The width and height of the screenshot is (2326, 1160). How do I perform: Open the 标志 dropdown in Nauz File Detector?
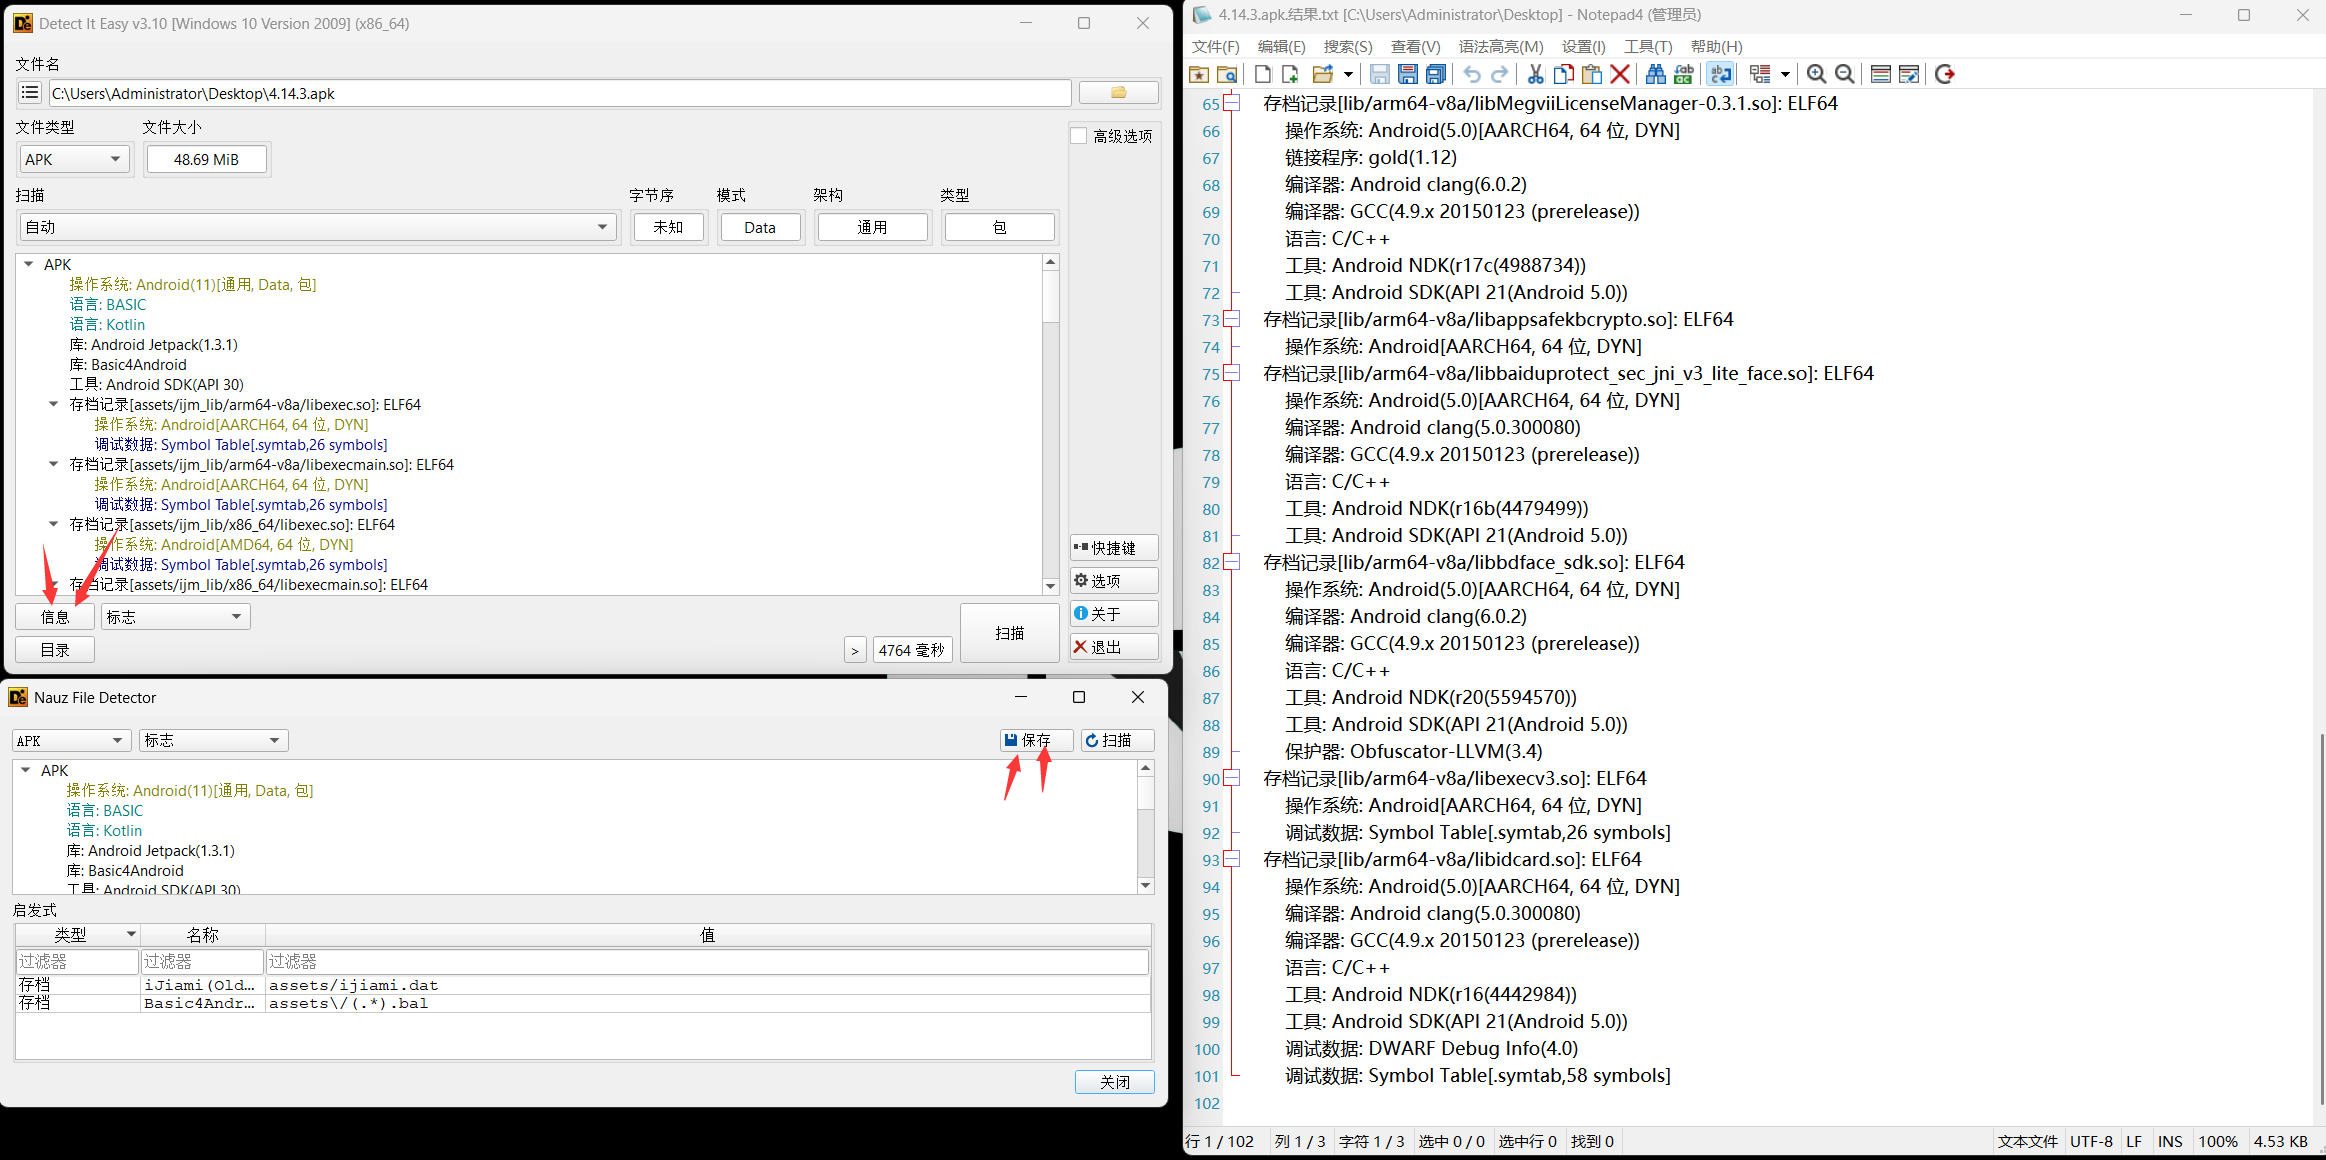point(212,740)
